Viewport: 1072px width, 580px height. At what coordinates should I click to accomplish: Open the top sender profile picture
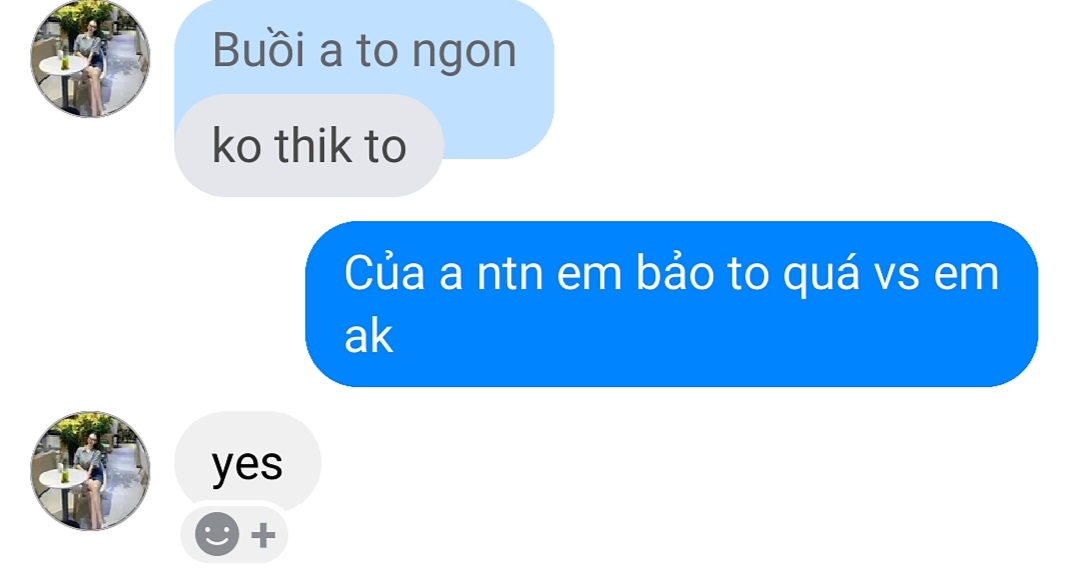tap(90, 58)
